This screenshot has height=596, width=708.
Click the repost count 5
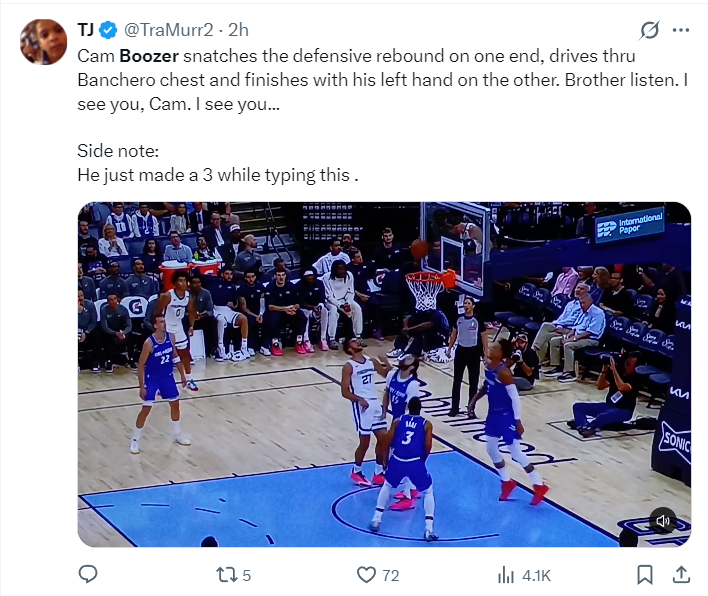pos(247,576)
